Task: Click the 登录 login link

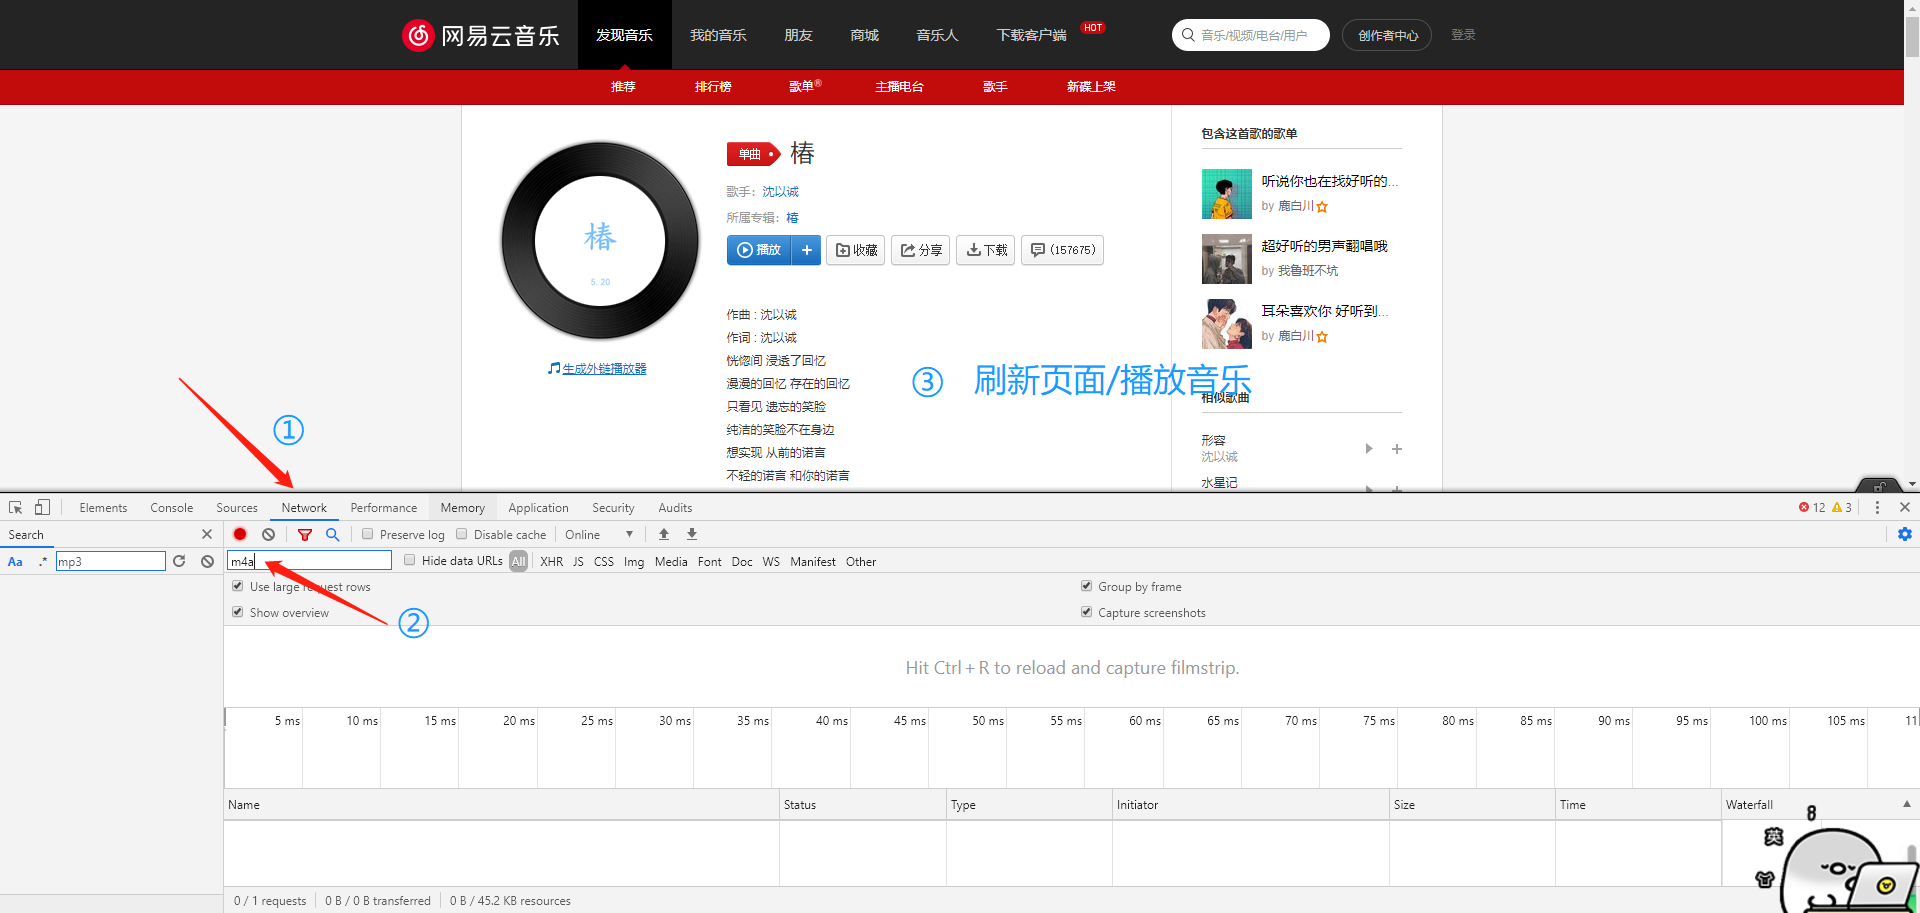Action: [x=1463, y=34]
